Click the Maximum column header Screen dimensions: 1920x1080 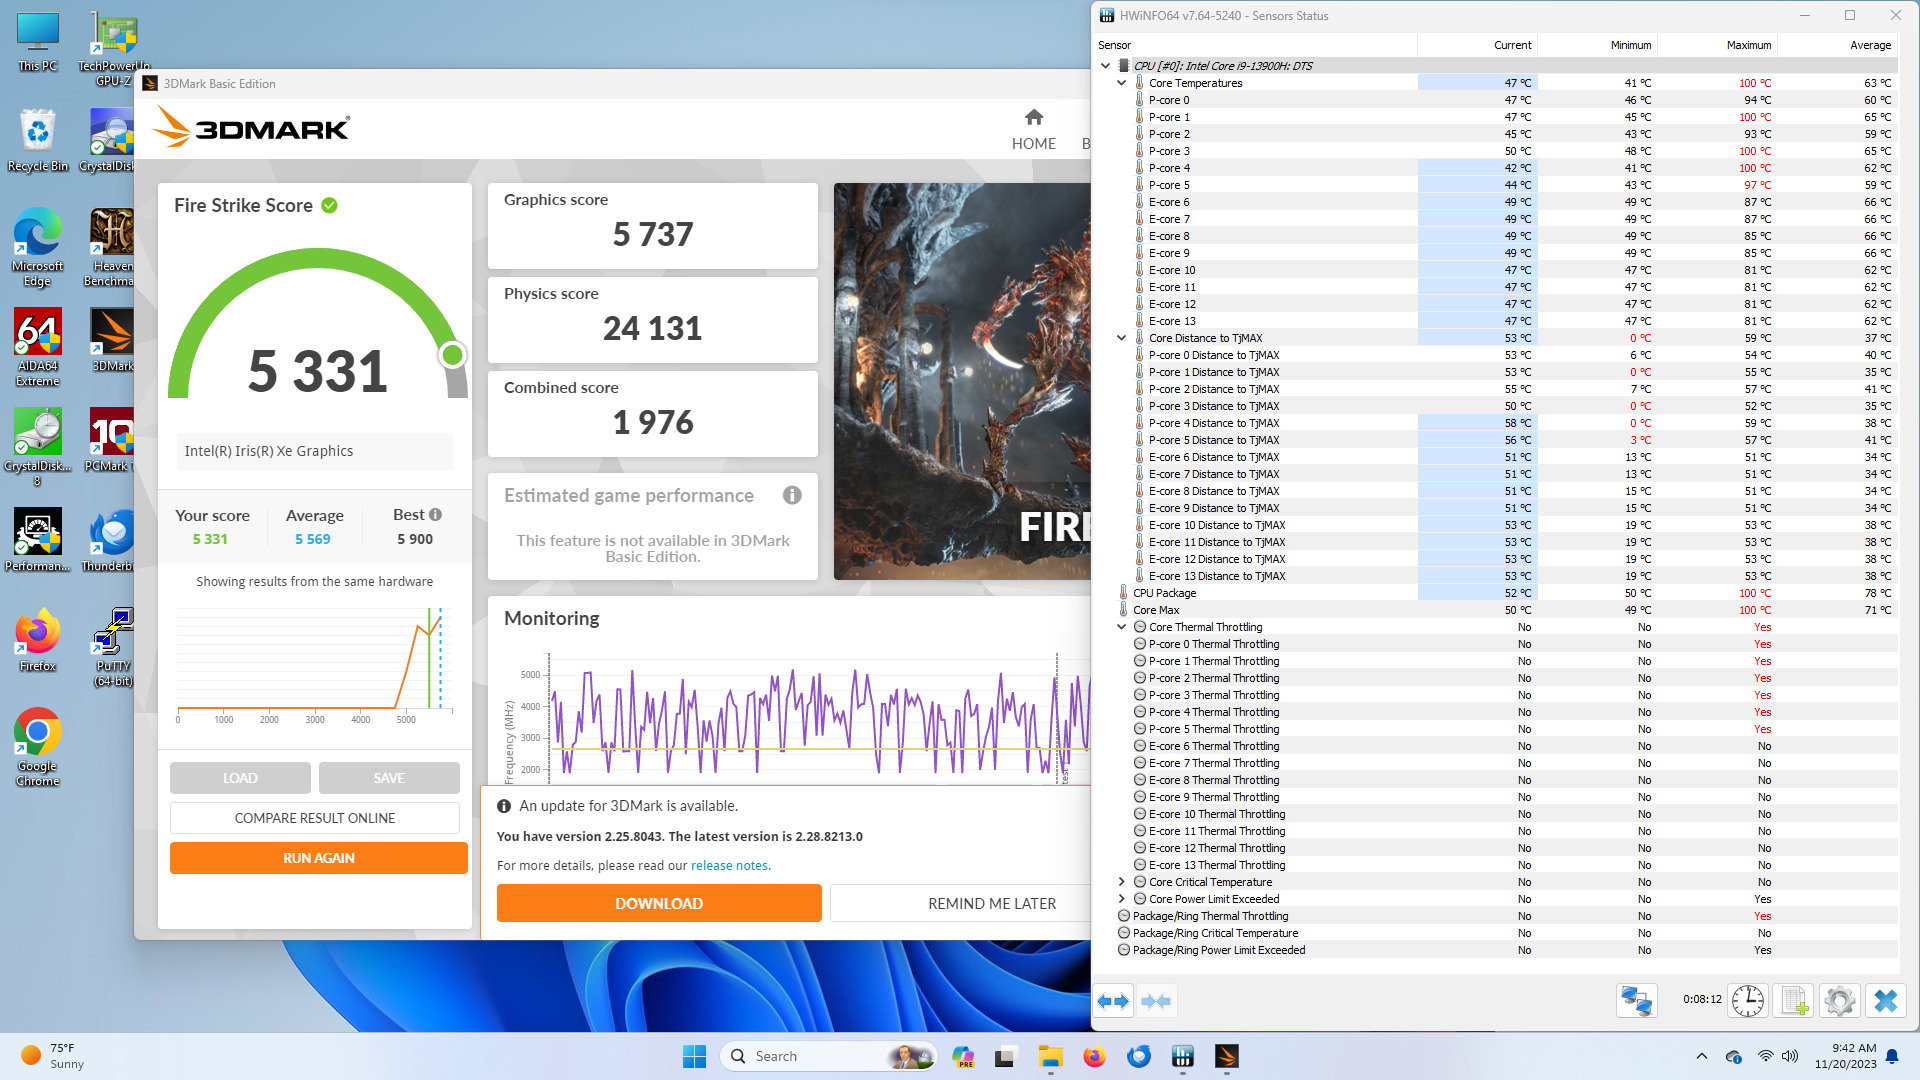point(1717,45)
